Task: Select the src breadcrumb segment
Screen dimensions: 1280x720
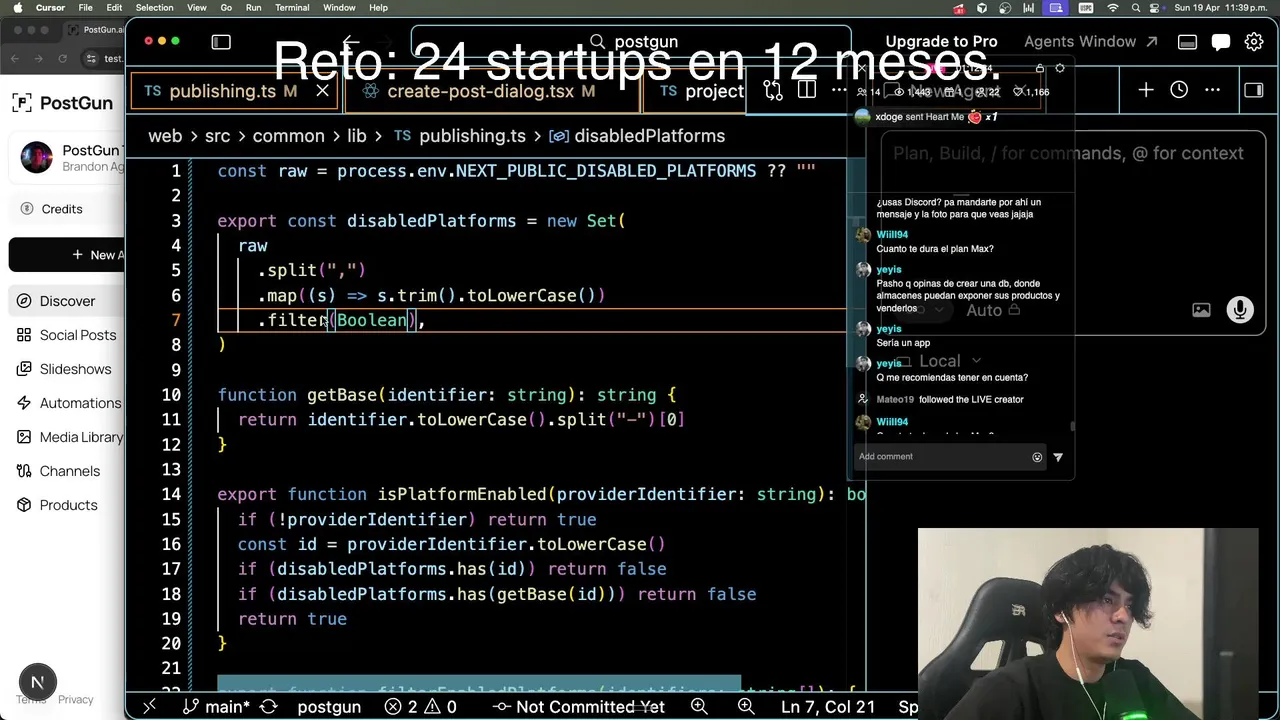Action: [x=217, y=136]
